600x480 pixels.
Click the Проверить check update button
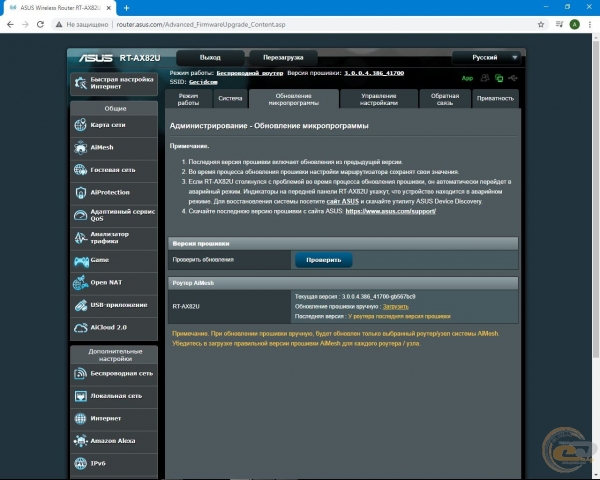pos(324,260)
